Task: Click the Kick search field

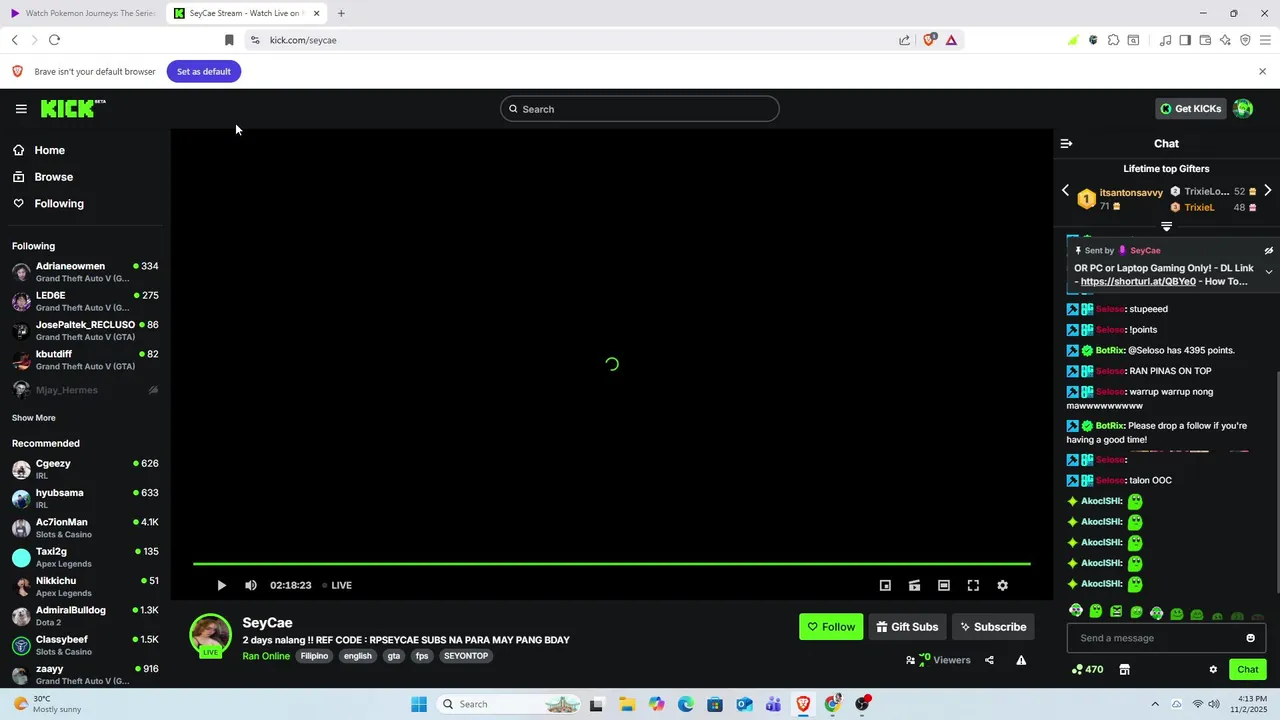Action: pos(640,109)
